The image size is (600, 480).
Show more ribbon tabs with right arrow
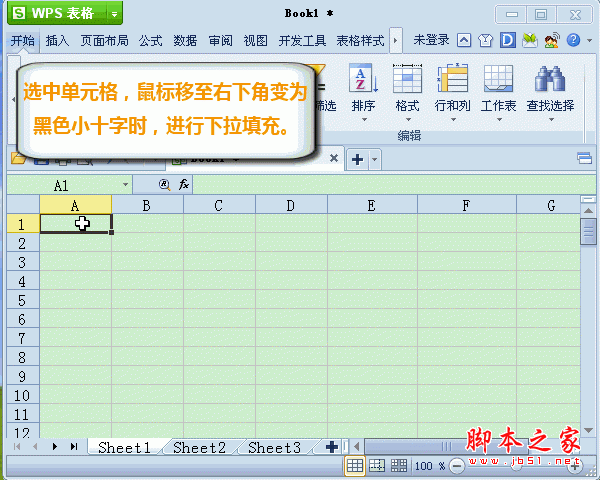[x=396, y=40]
